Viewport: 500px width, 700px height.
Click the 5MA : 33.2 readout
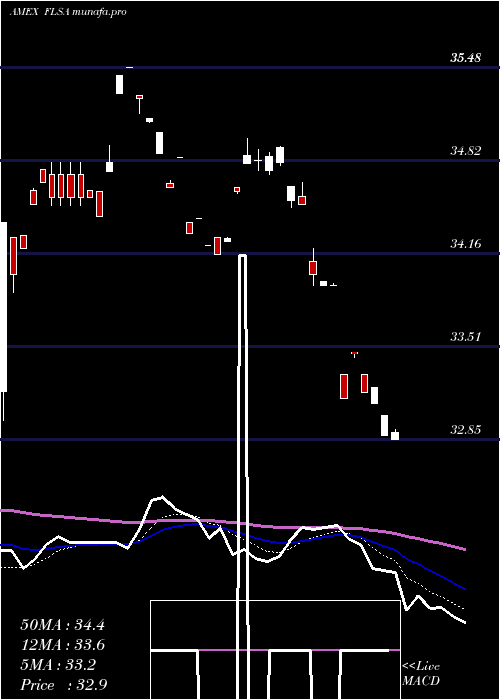pyautogui.click(x=58, y=665)
